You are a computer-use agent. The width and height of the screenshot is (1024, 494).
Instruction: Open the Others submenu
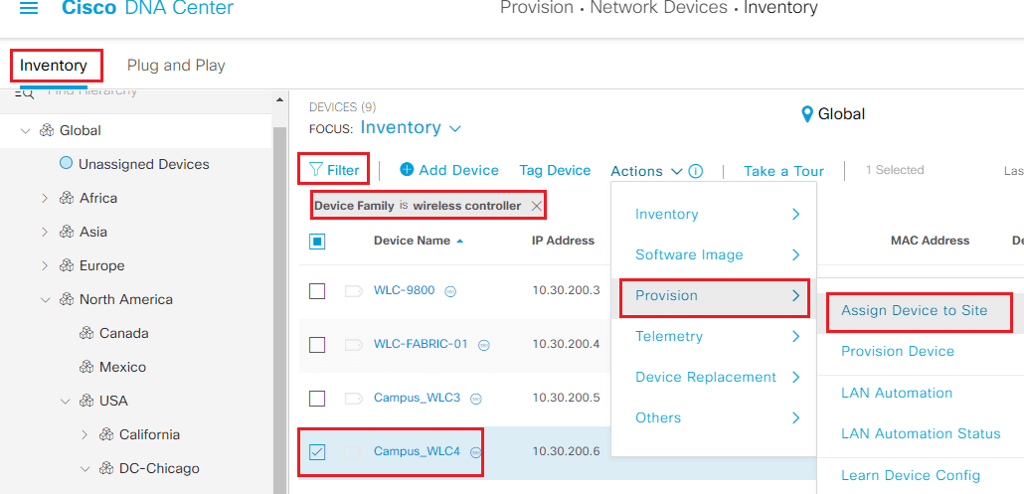pos(714,418)
